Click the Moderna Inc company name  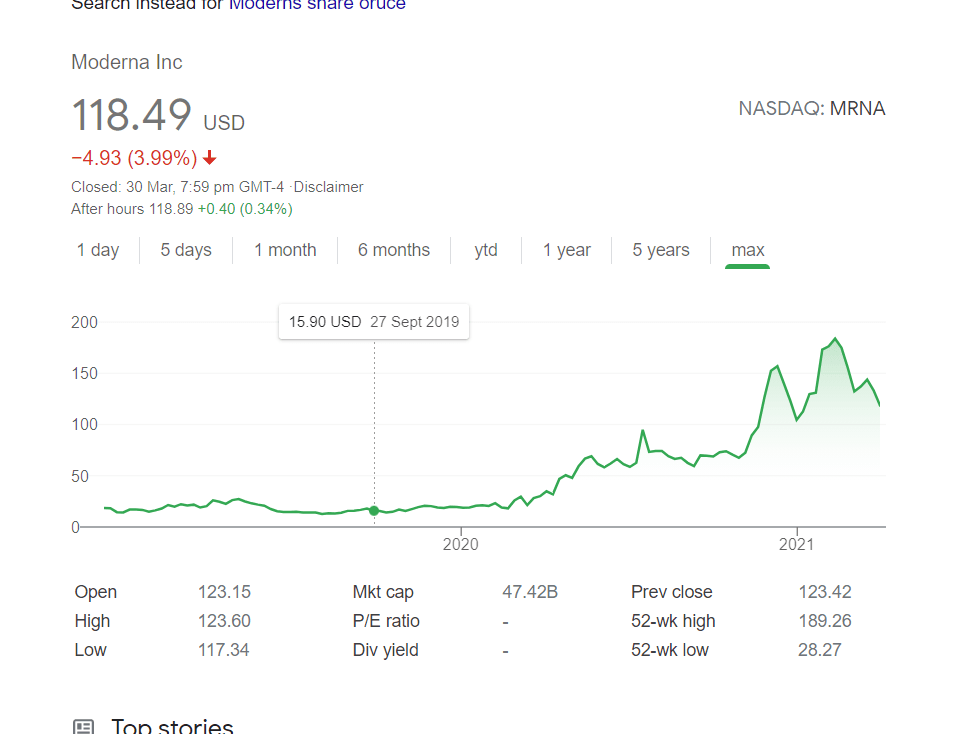tap(127, 62)
